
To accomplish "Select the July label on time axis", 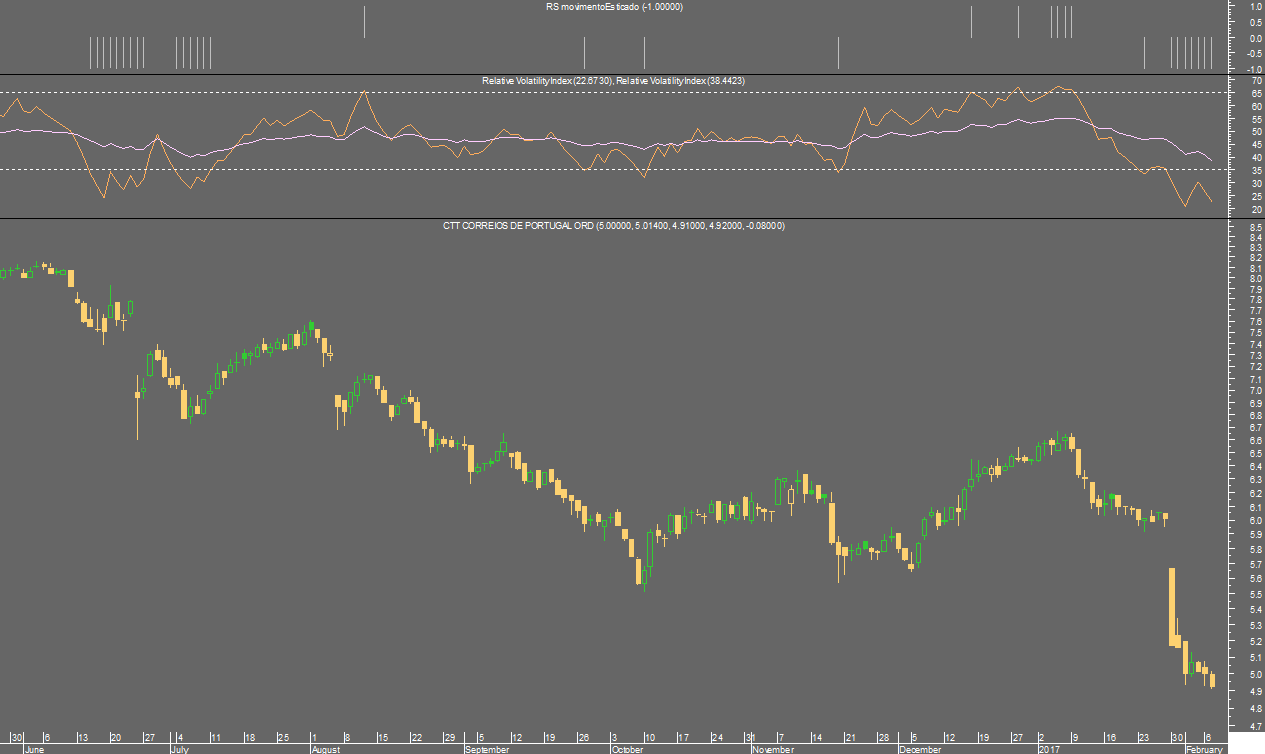I will point(180,748).
